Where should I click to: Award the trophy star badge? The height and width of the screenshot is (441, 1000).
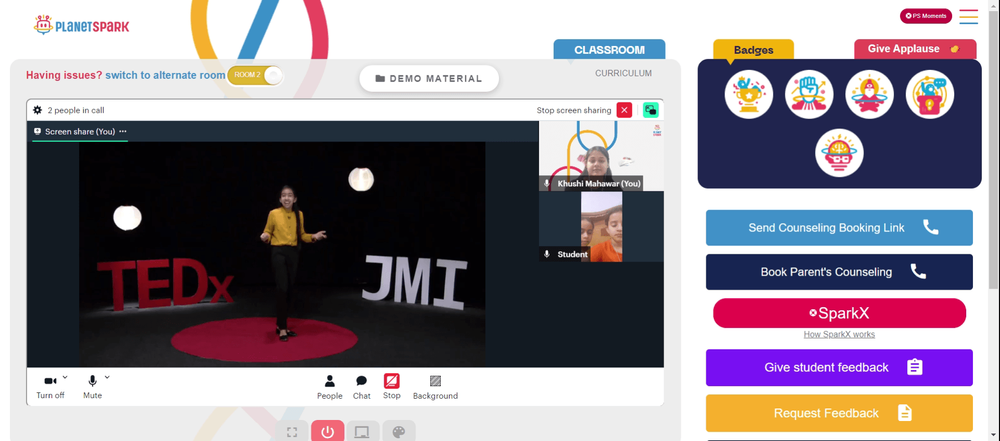tap(749, 94)
